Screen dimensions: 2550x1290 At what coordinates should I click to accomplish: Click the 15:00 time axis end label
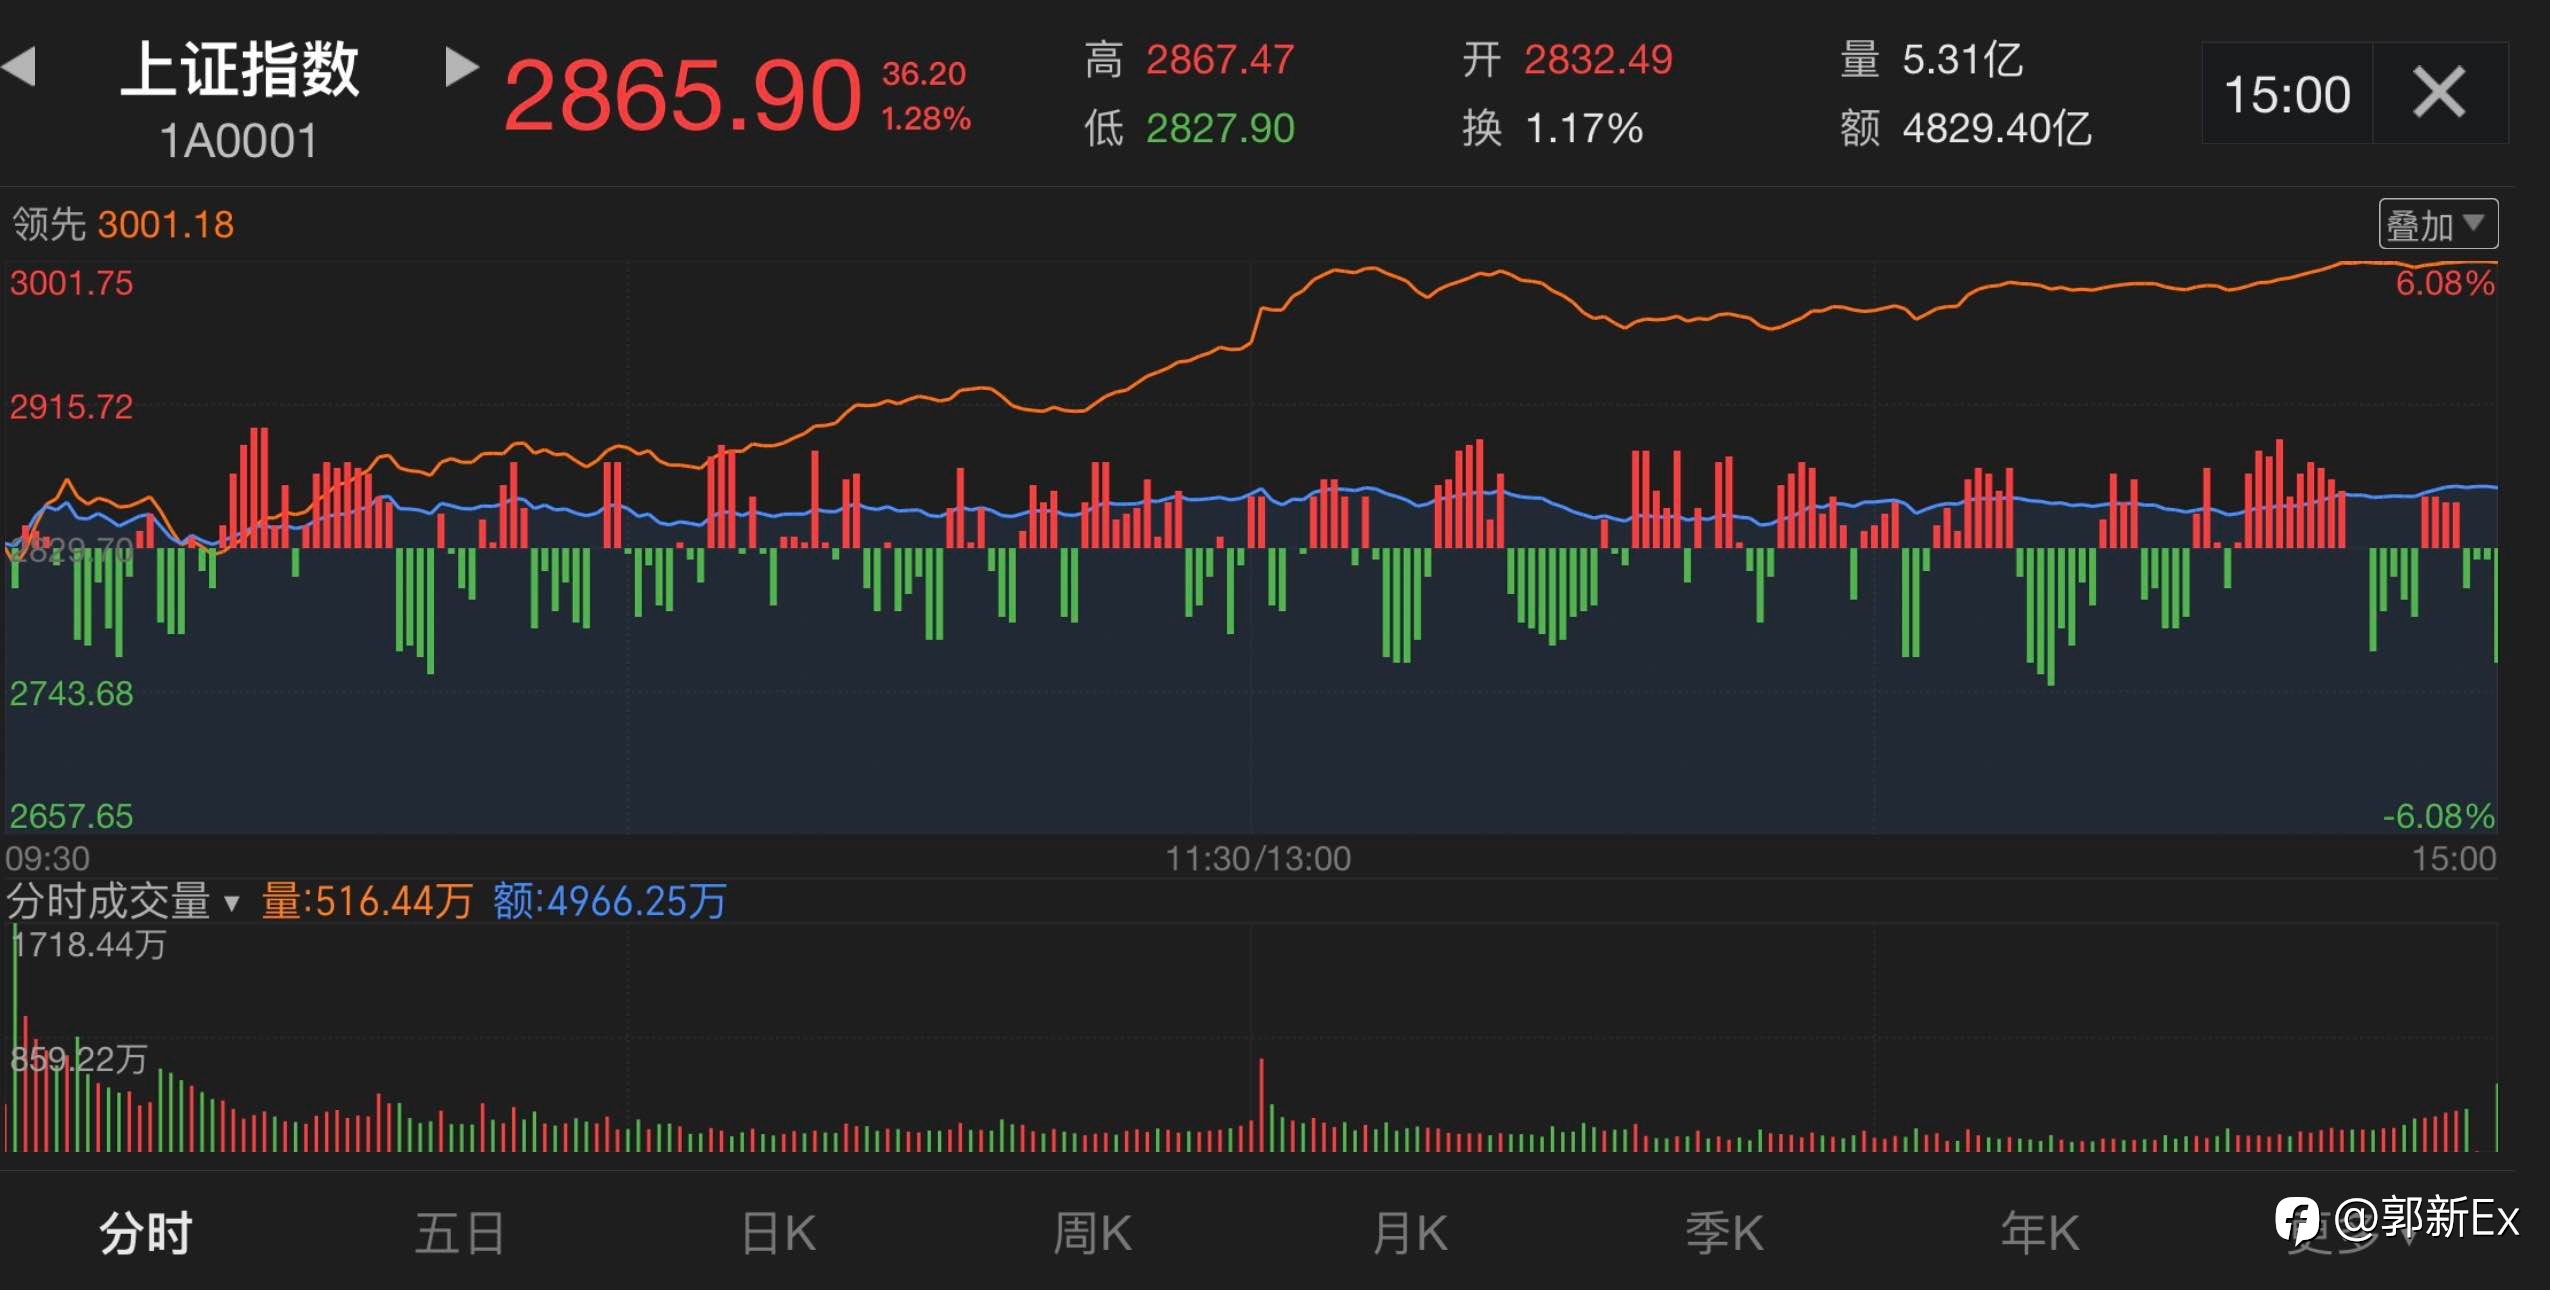click(x=2454, y=858)
